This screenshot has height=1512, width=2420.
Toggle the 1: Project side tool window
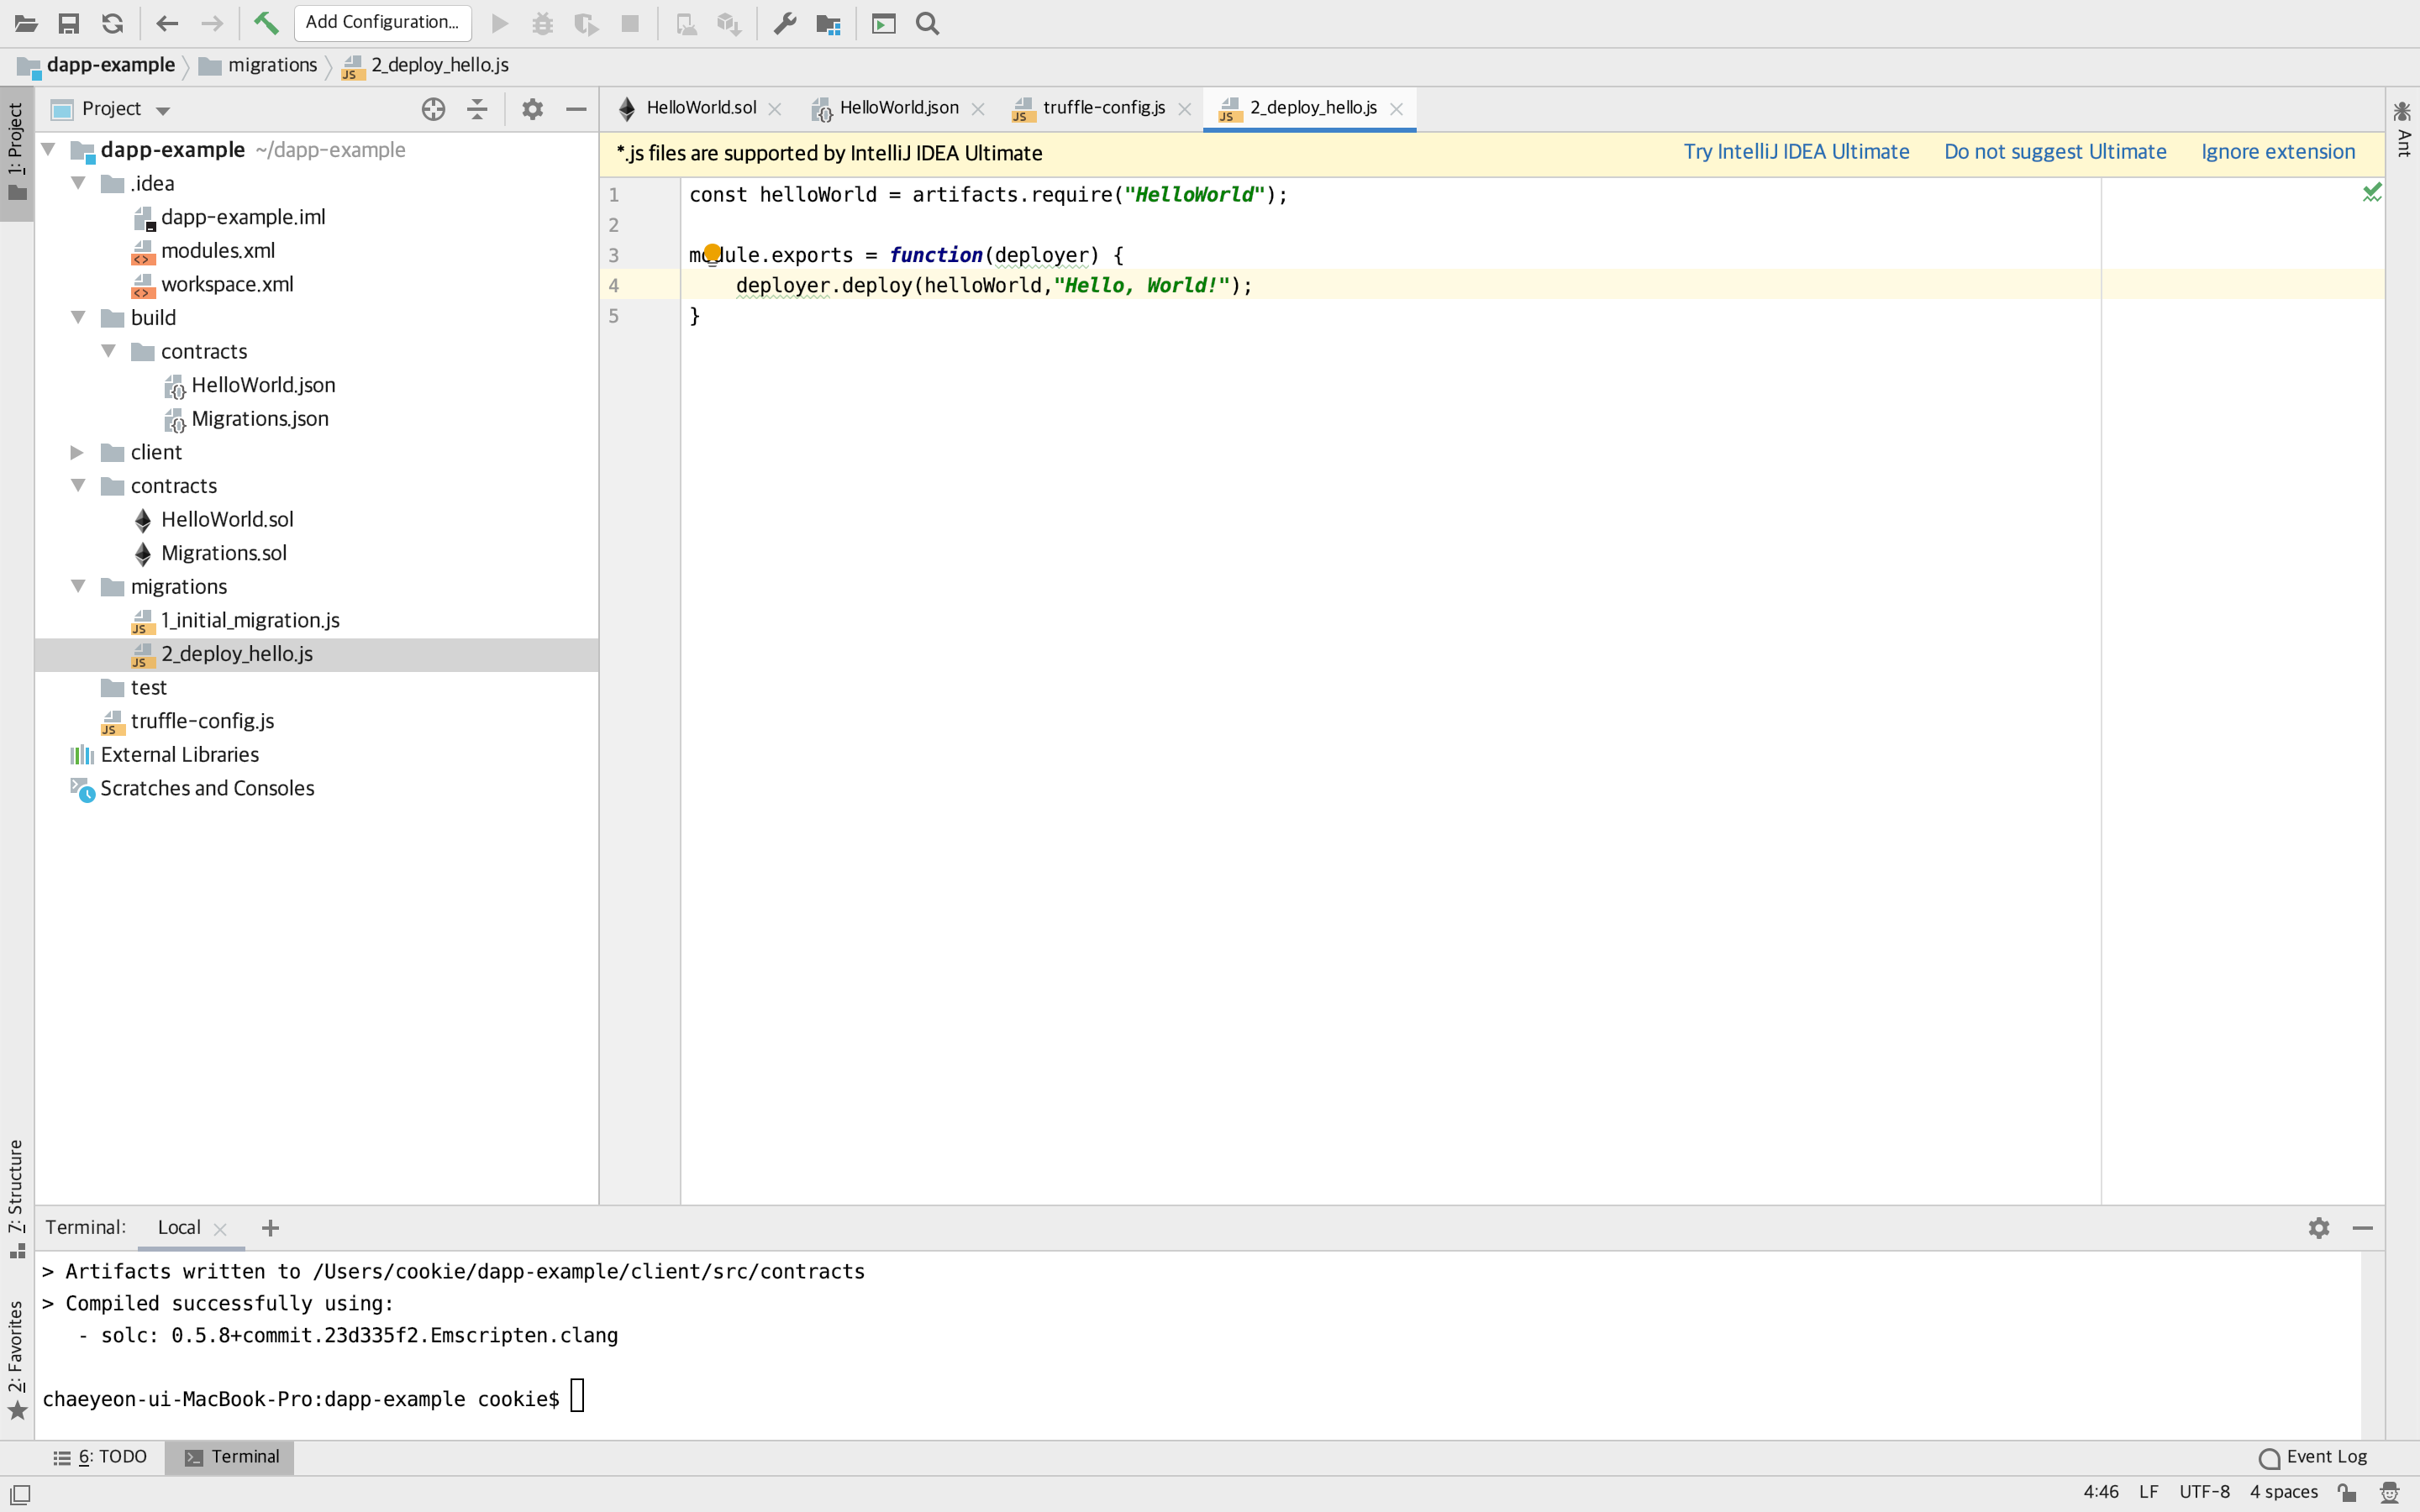17,152
